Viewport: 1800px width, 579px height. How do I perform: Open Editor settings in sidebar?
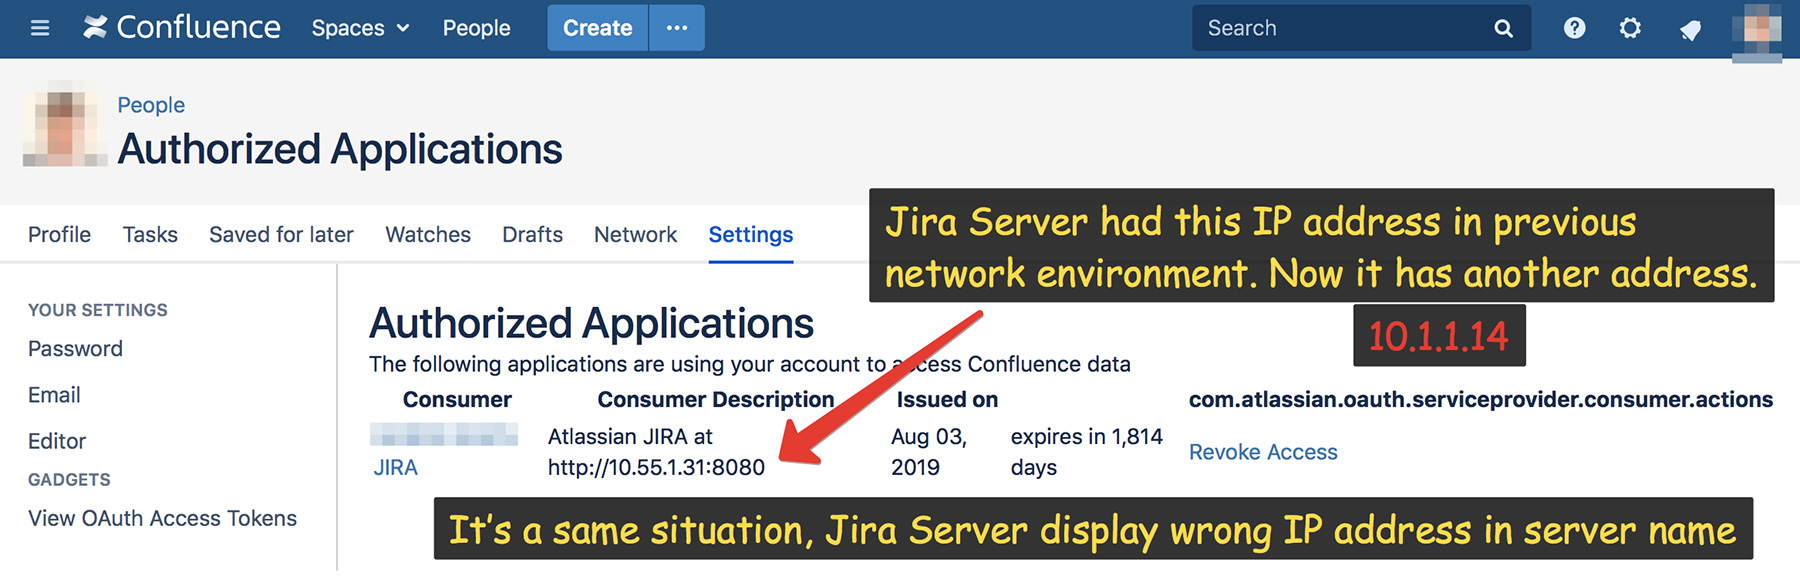click(57, 441)
